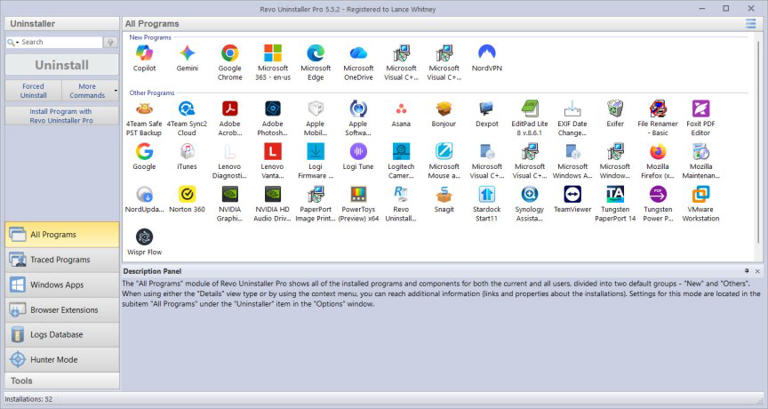
Task: Select the Microsoft OneDrive icon
Action: (x=359, y=53)
